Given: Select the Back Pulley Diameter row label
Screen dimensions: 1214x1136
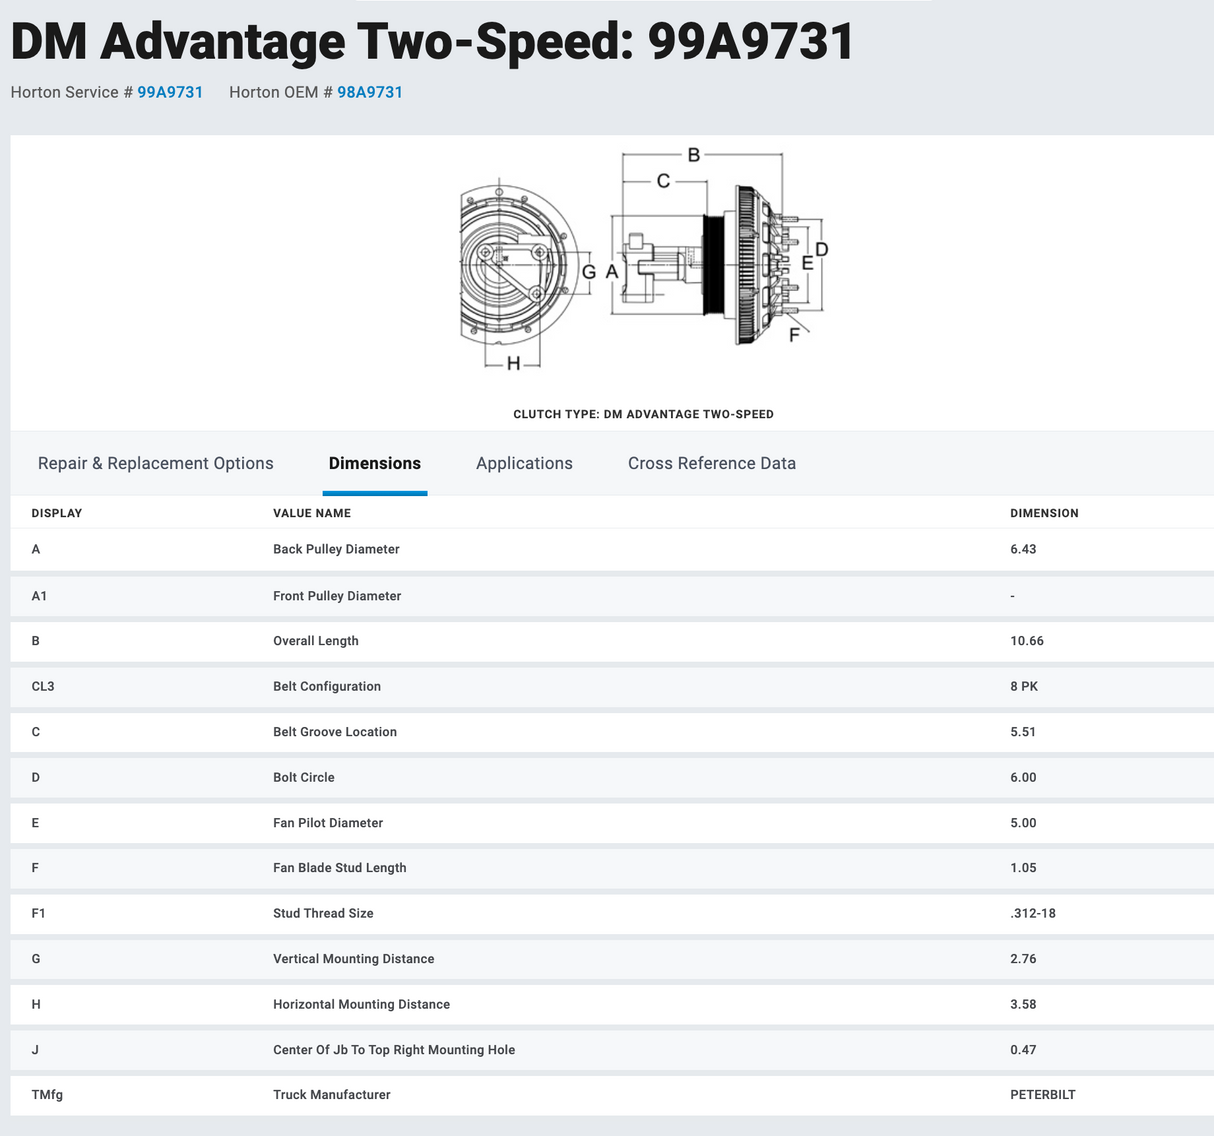Looking at the screenshot, I should click(x=336, y=549).
